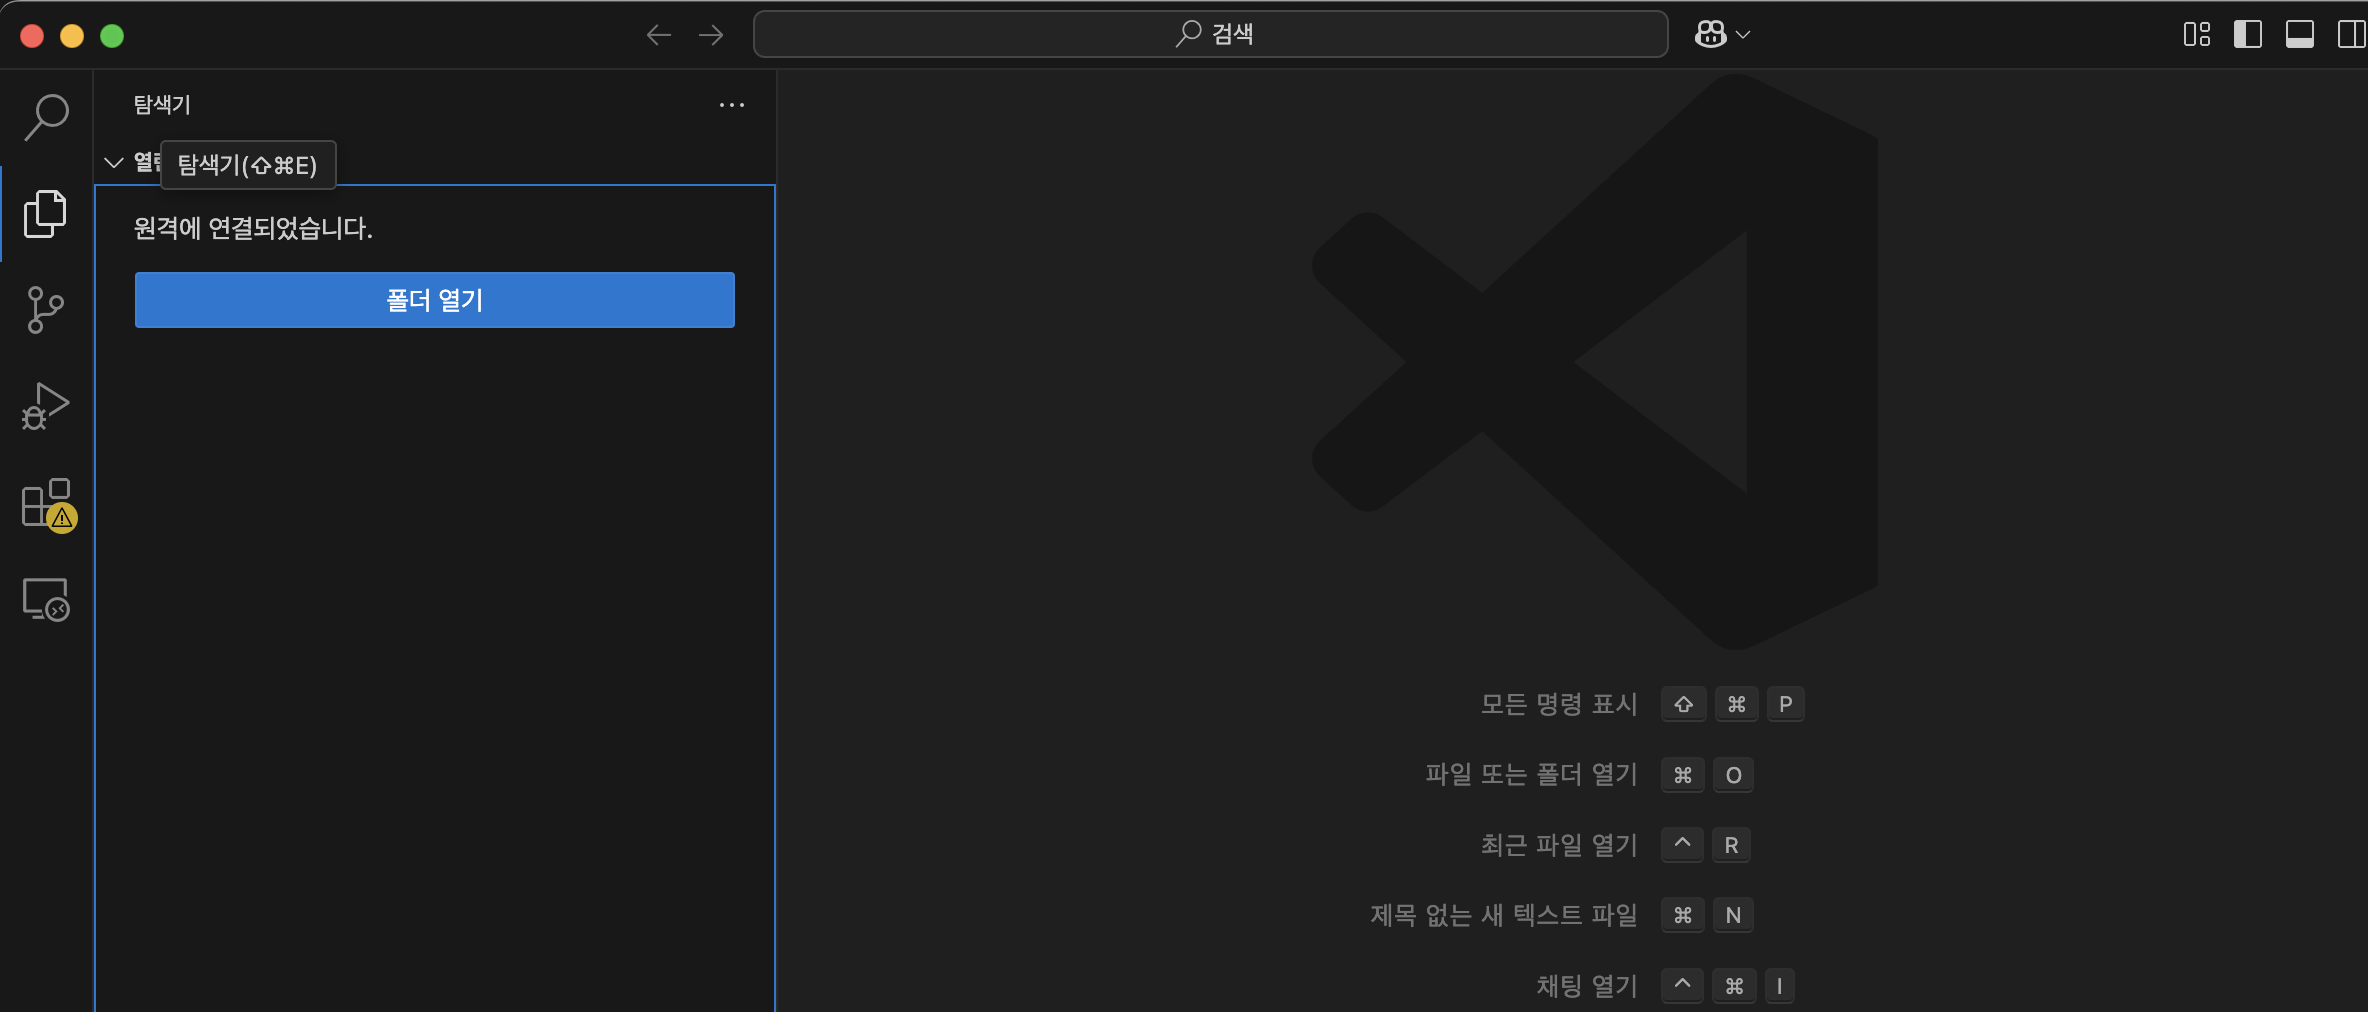
Task: Open the Run and Debug view
Action: (x=46, y=406)
